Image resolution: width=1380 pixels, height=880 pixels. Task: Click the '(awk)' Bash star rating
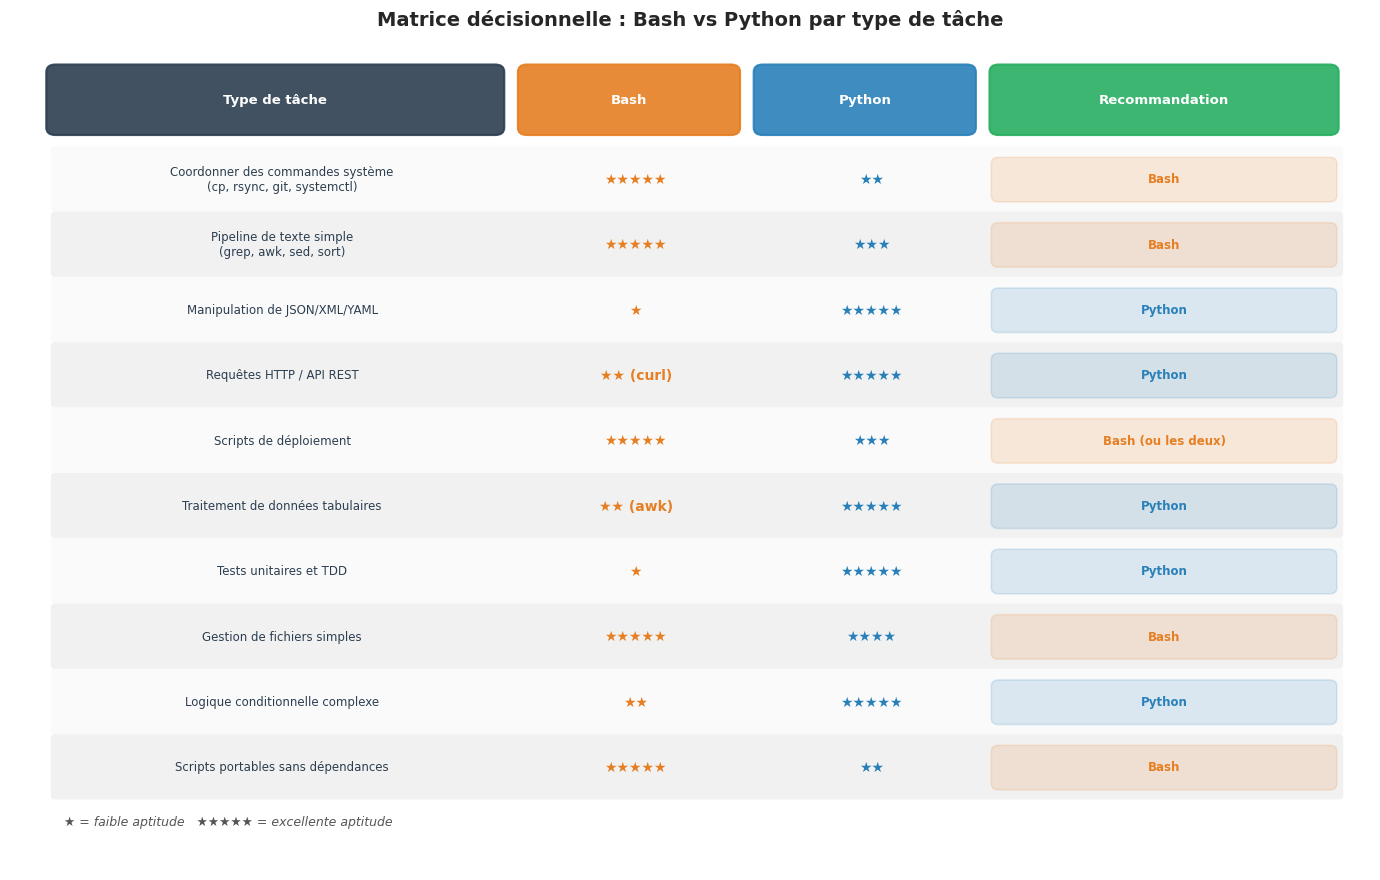pos(636,507)
